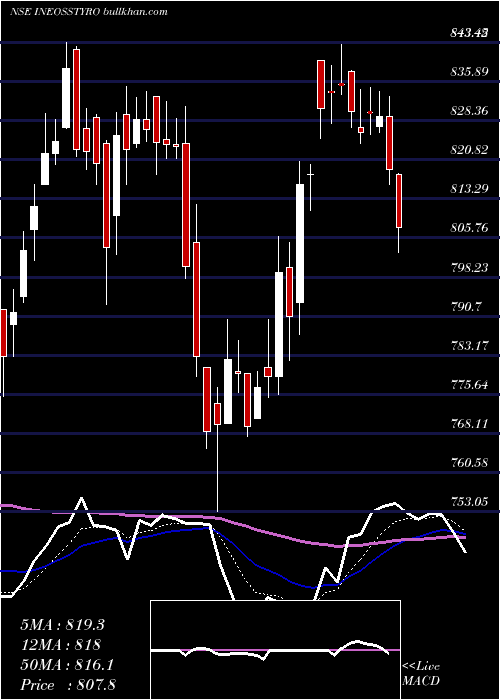Click the NSE INEOSSTYRO bullkhan.com title

tap(89, 11)
